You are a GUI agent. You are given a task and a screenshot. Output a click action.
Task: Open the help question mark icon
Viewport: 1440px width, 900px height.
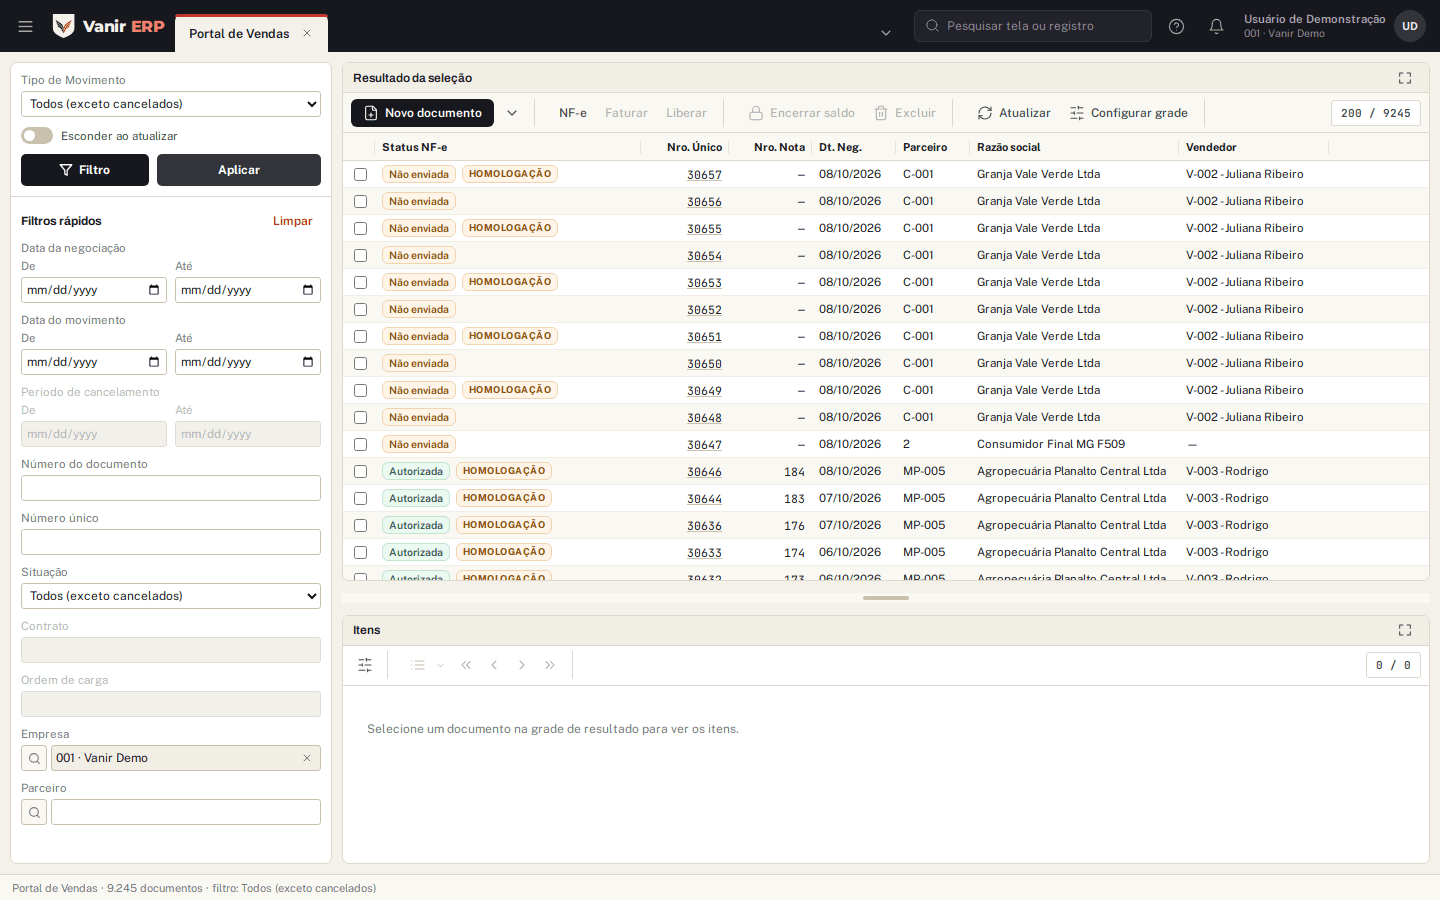coord(1176,26)
